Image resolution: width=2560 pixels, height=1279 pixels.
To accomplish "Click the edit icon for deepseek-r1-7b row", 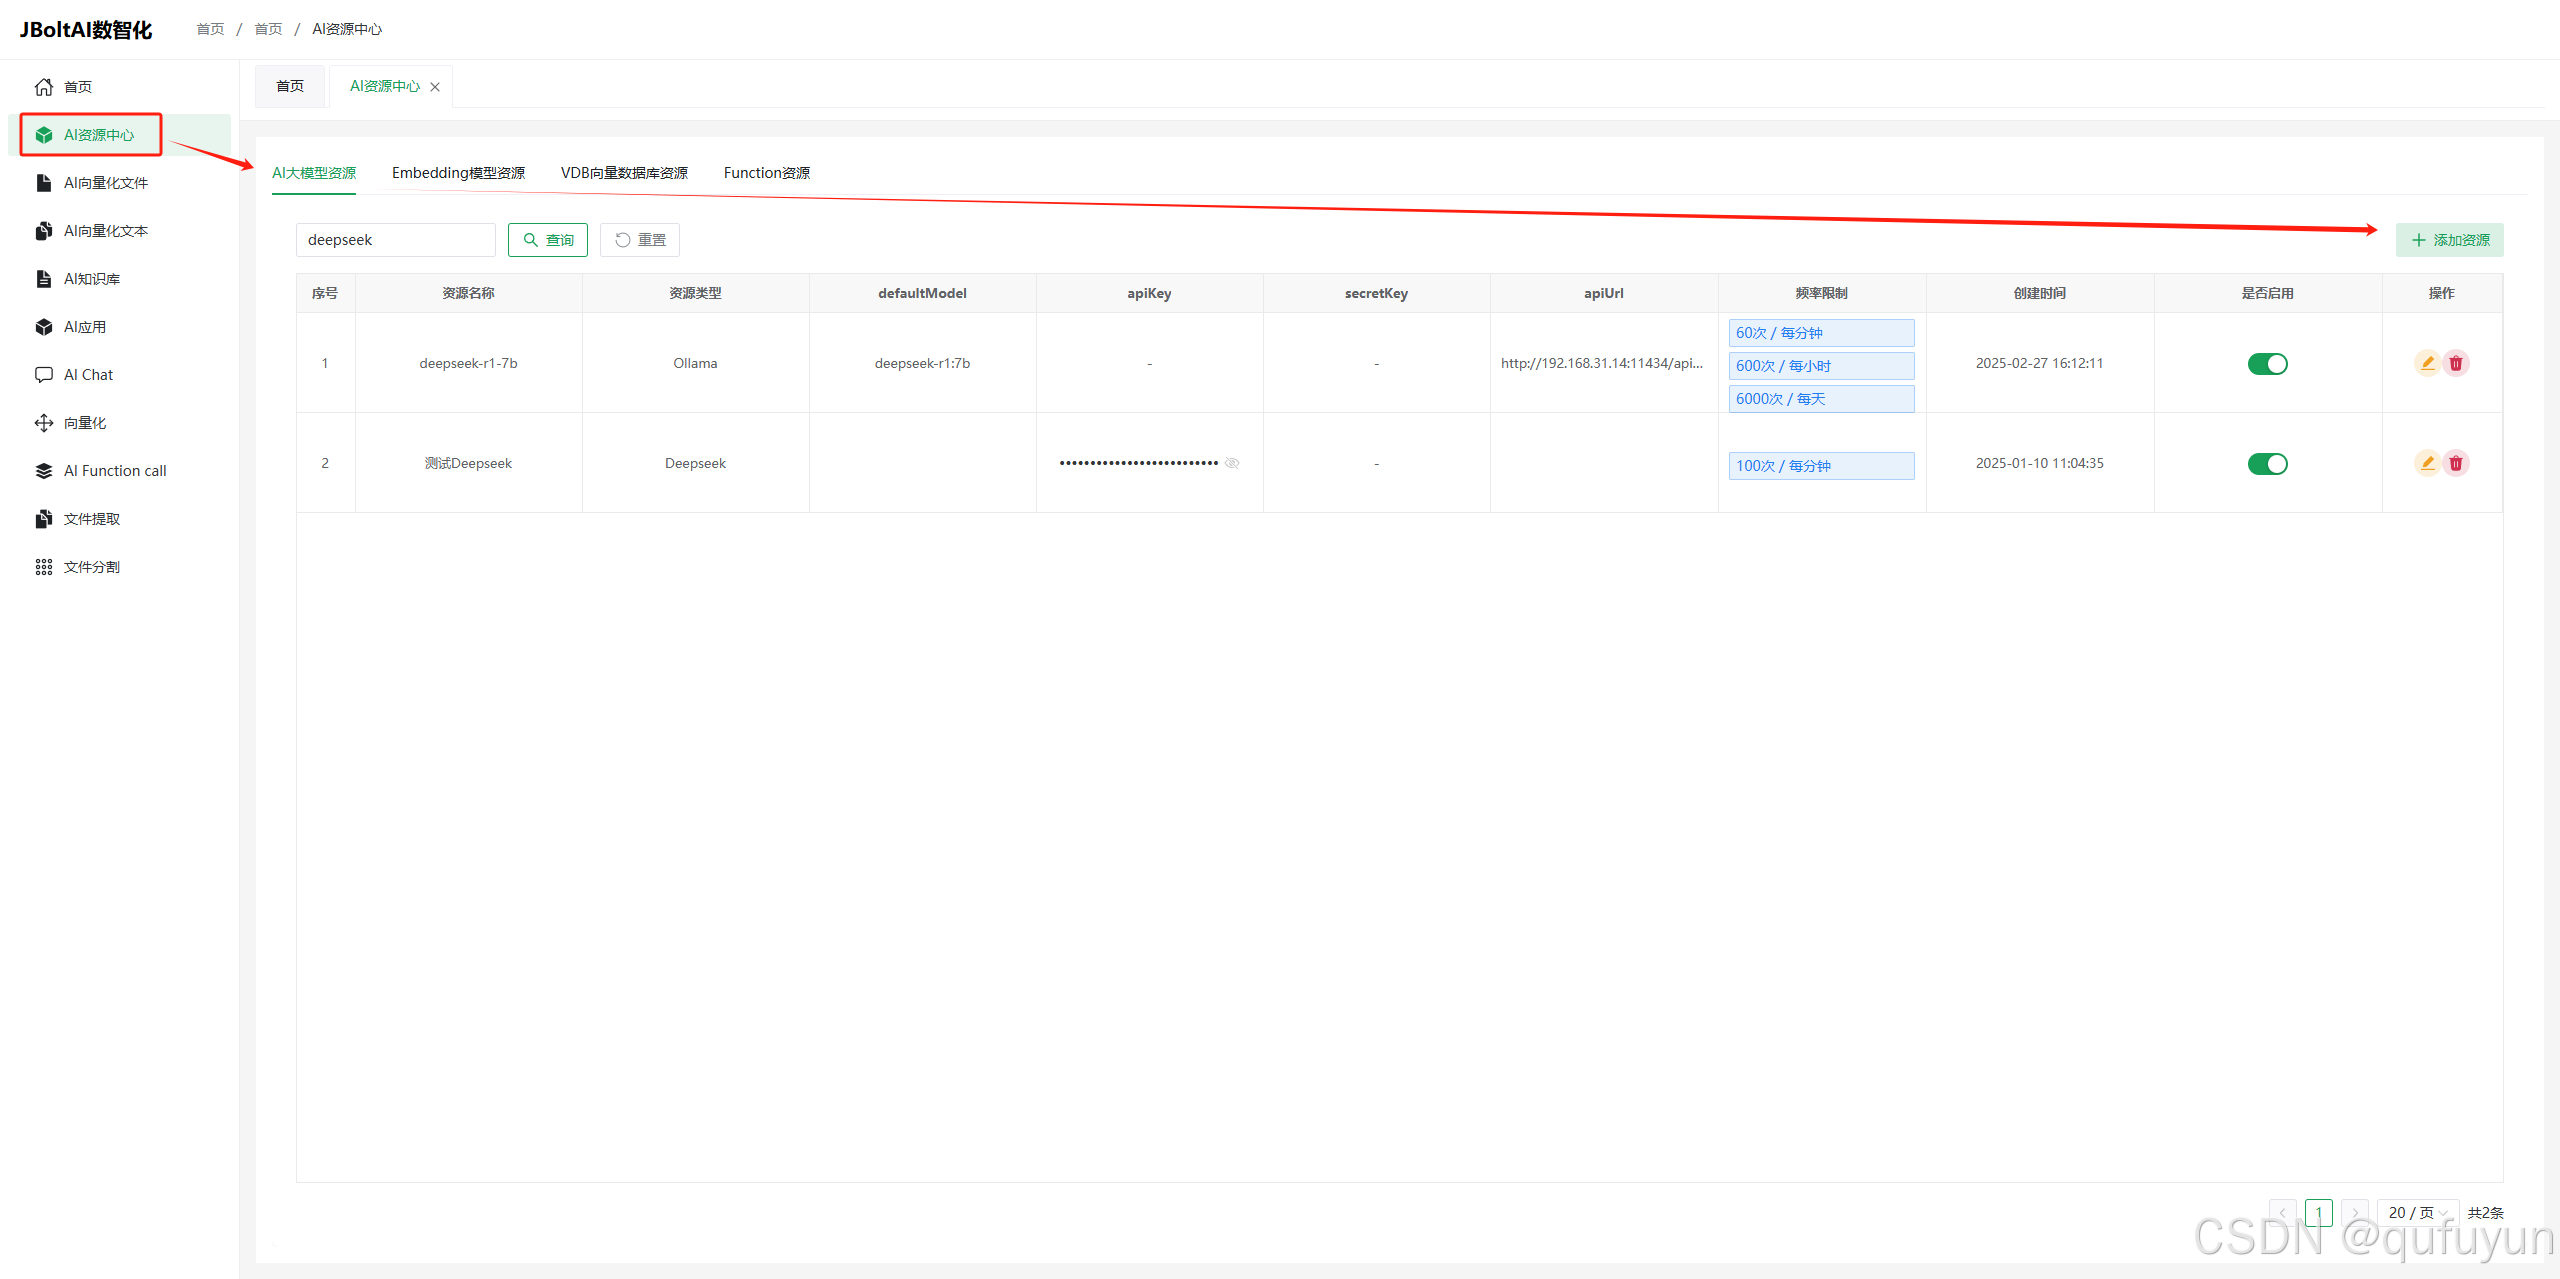I will pos(2427,363).
